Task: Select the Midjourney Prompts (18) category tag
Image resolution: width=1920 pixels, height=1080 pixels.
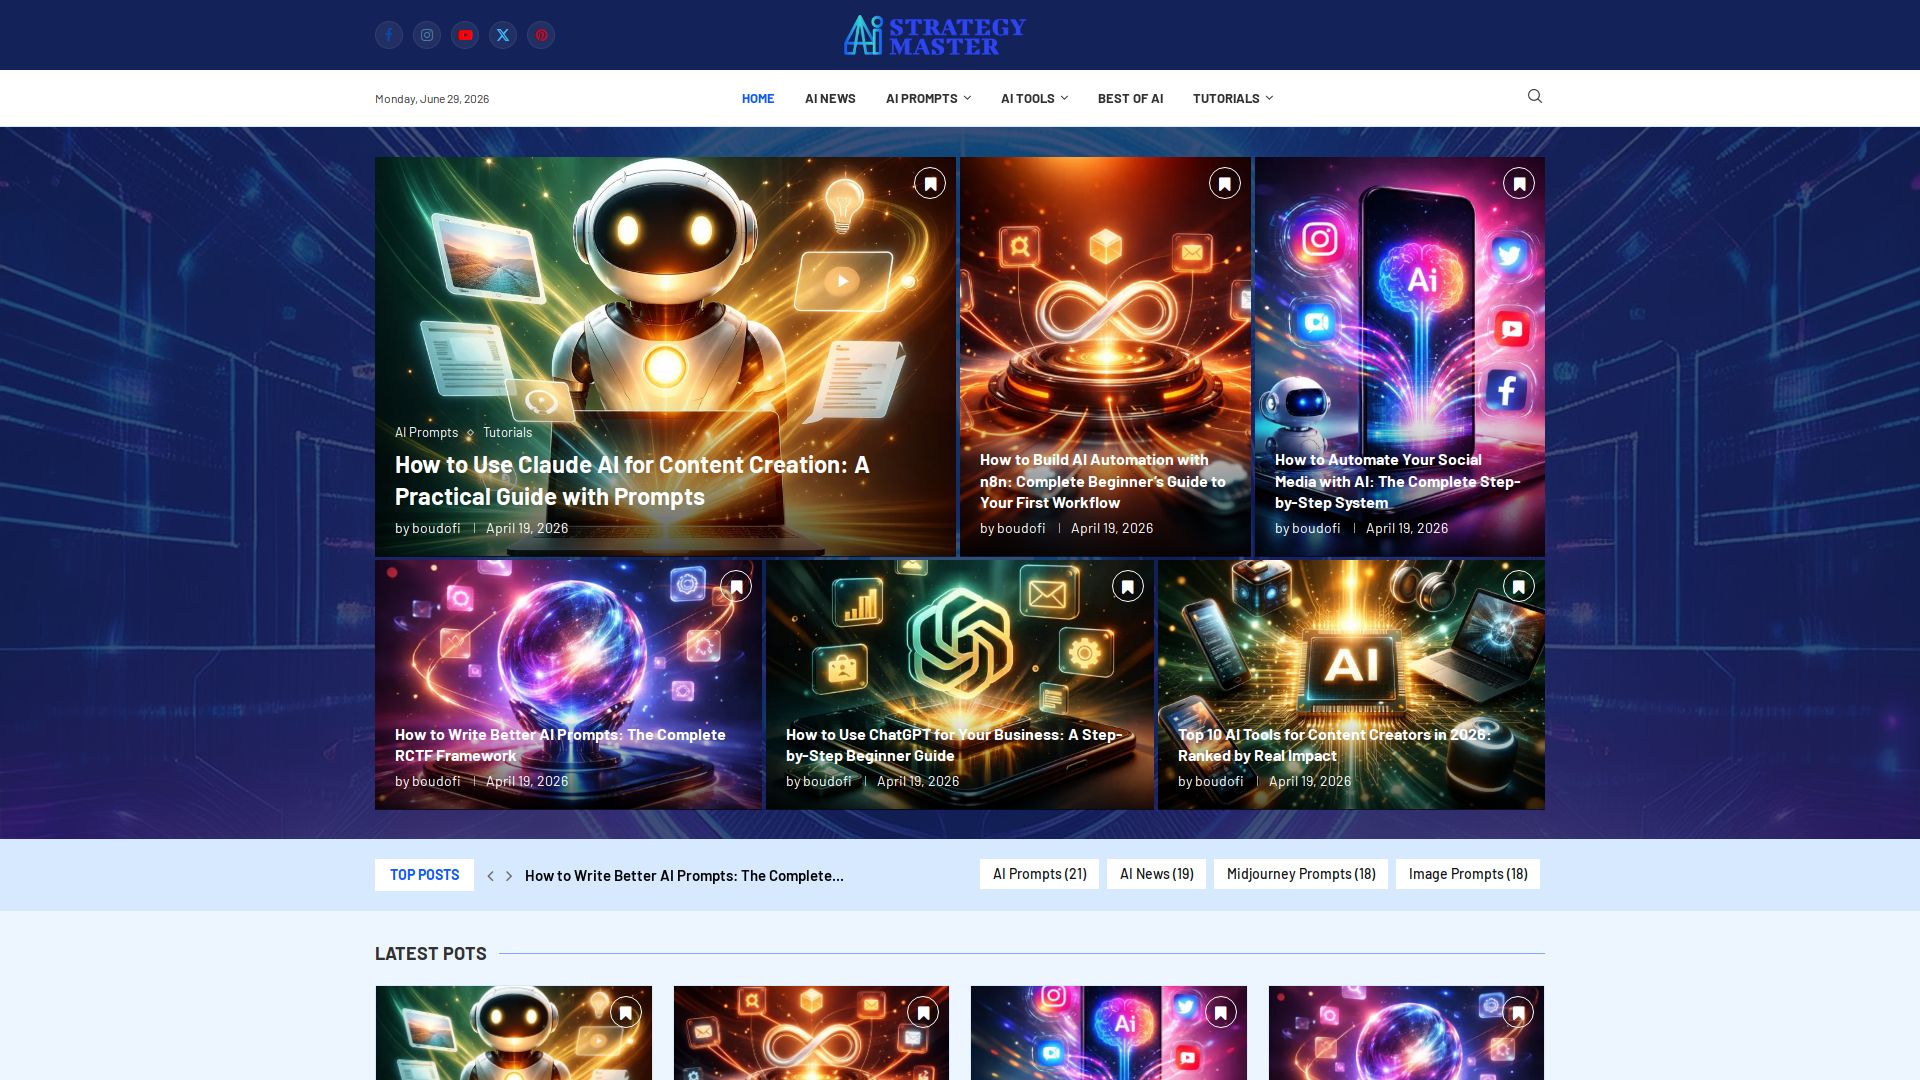Action: (1301, 874)
